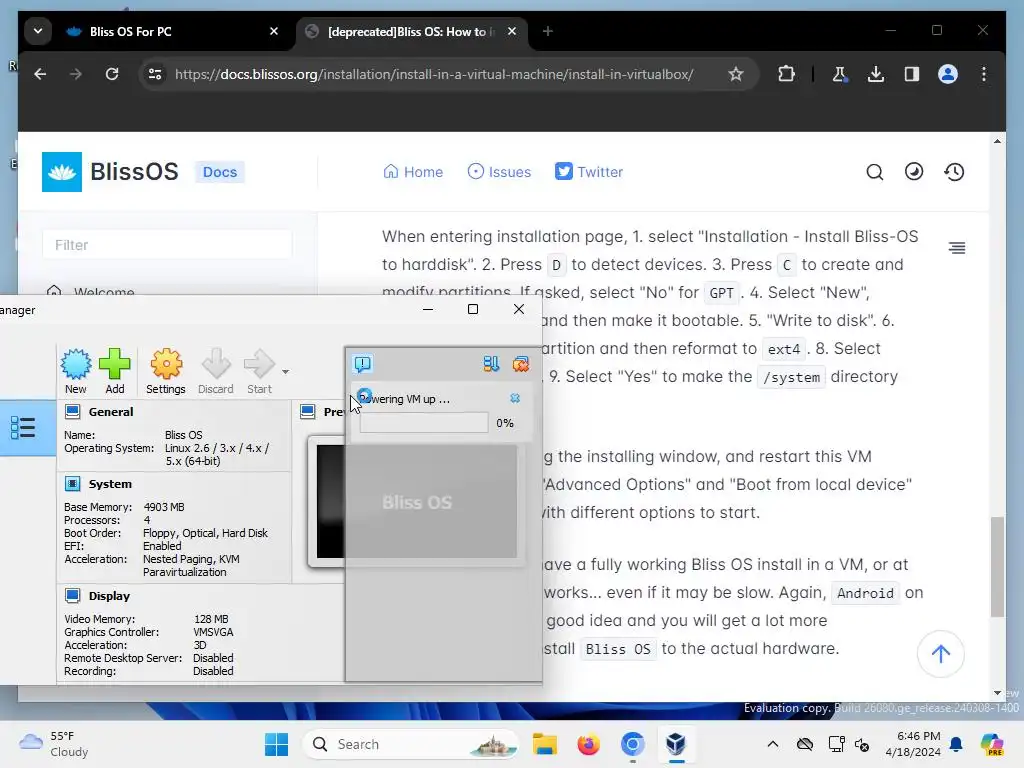
Task: Click the Powering VM up progress bar
Action: click(423, 423)
